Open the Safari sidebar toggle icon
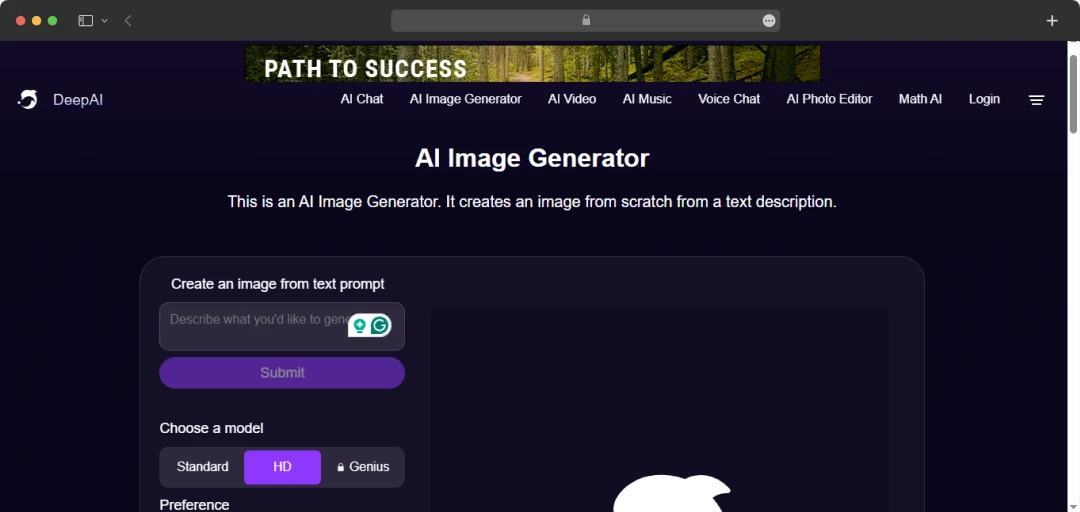The image size is (1080, 512). pyautogui.click(x=85, y=21)
